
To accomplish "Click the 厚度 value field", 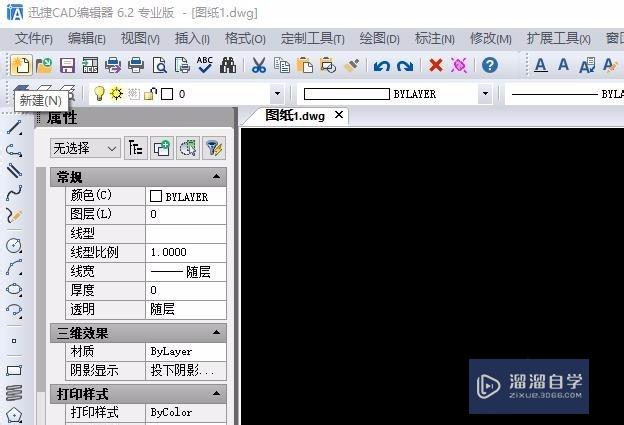I will (186, 290).
